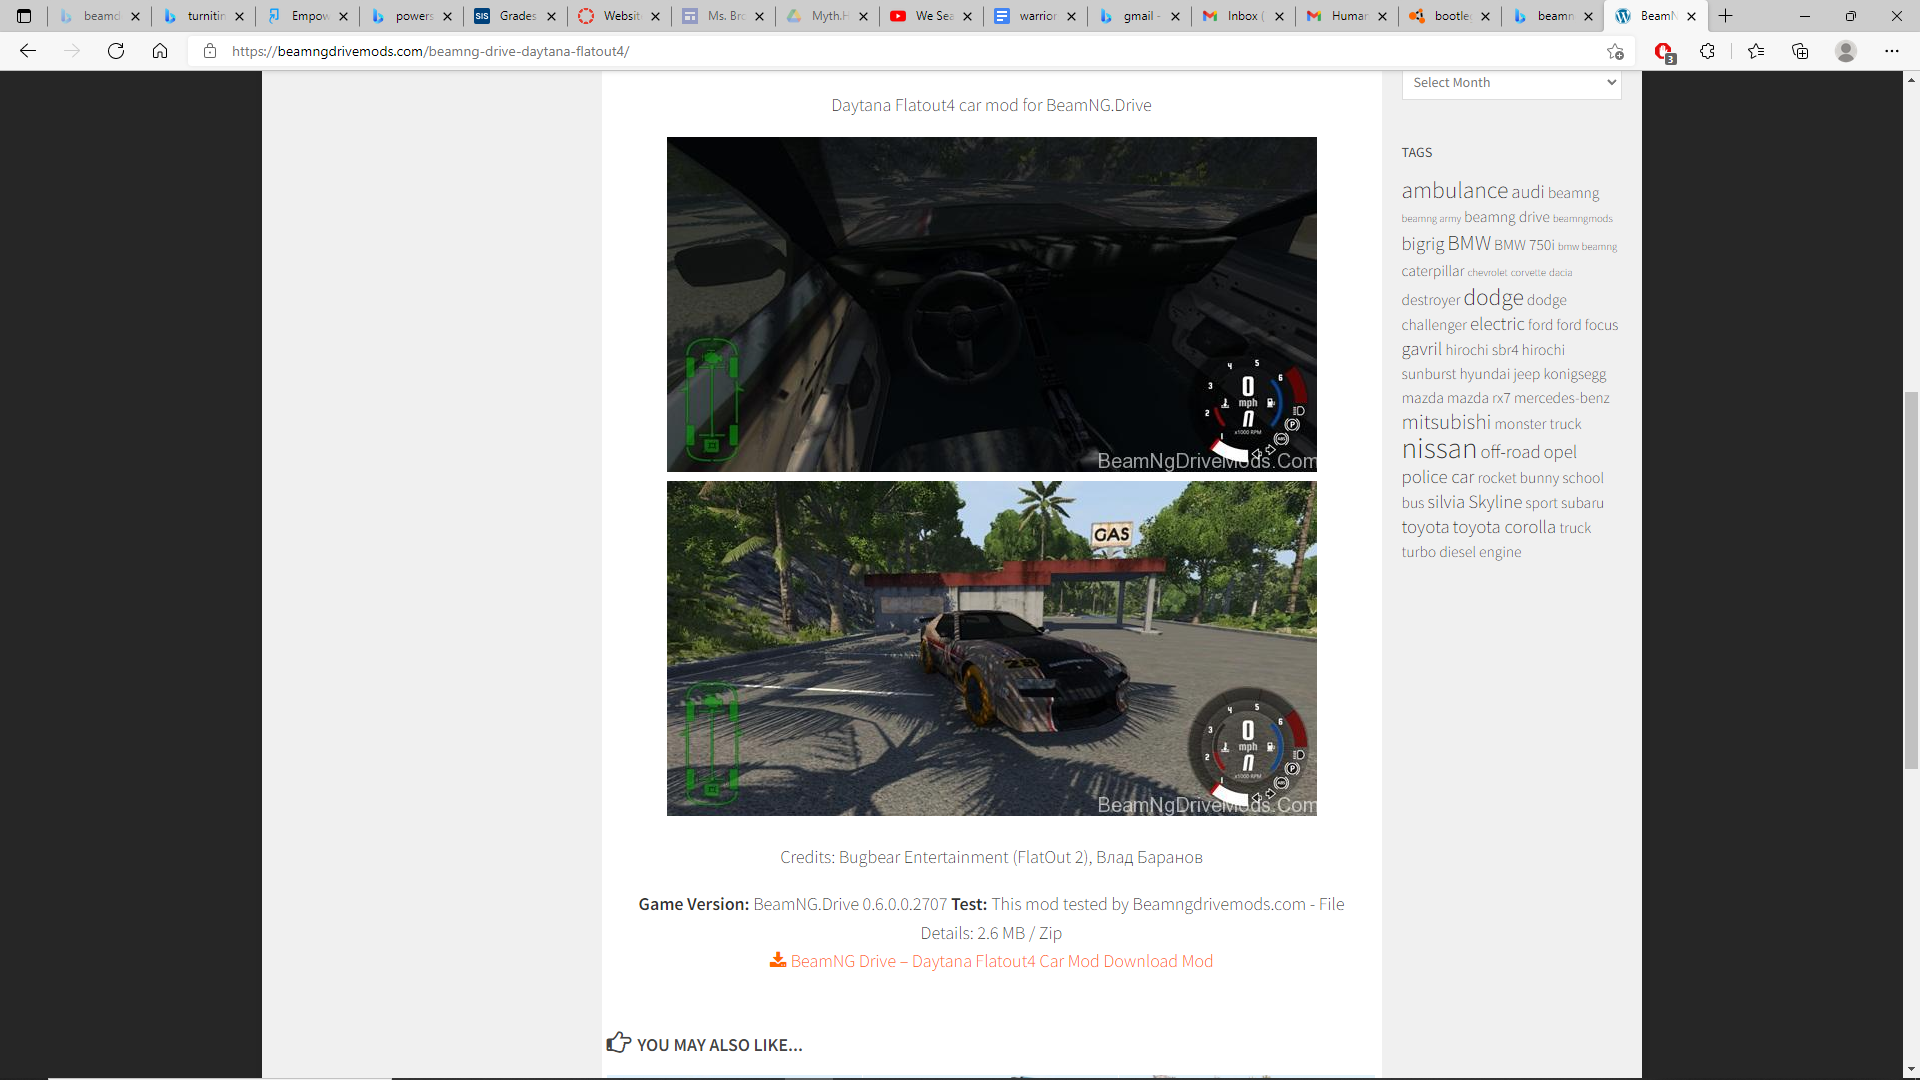Image resolution: width=1920 pixels, height=1080 pixels.
Task: Click the scrollbar up arrow
Action: point(1911,79)
